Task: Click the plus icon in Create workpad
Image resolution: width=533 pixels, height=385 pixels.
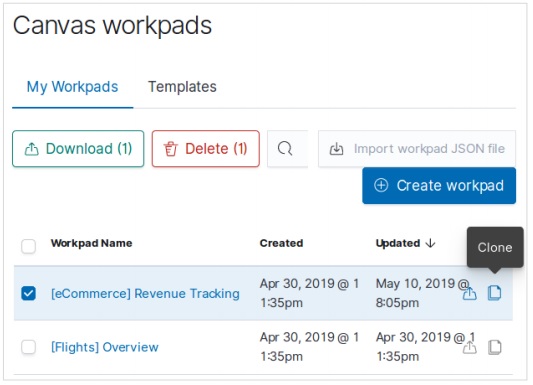Action: click(x=381, y=186)
